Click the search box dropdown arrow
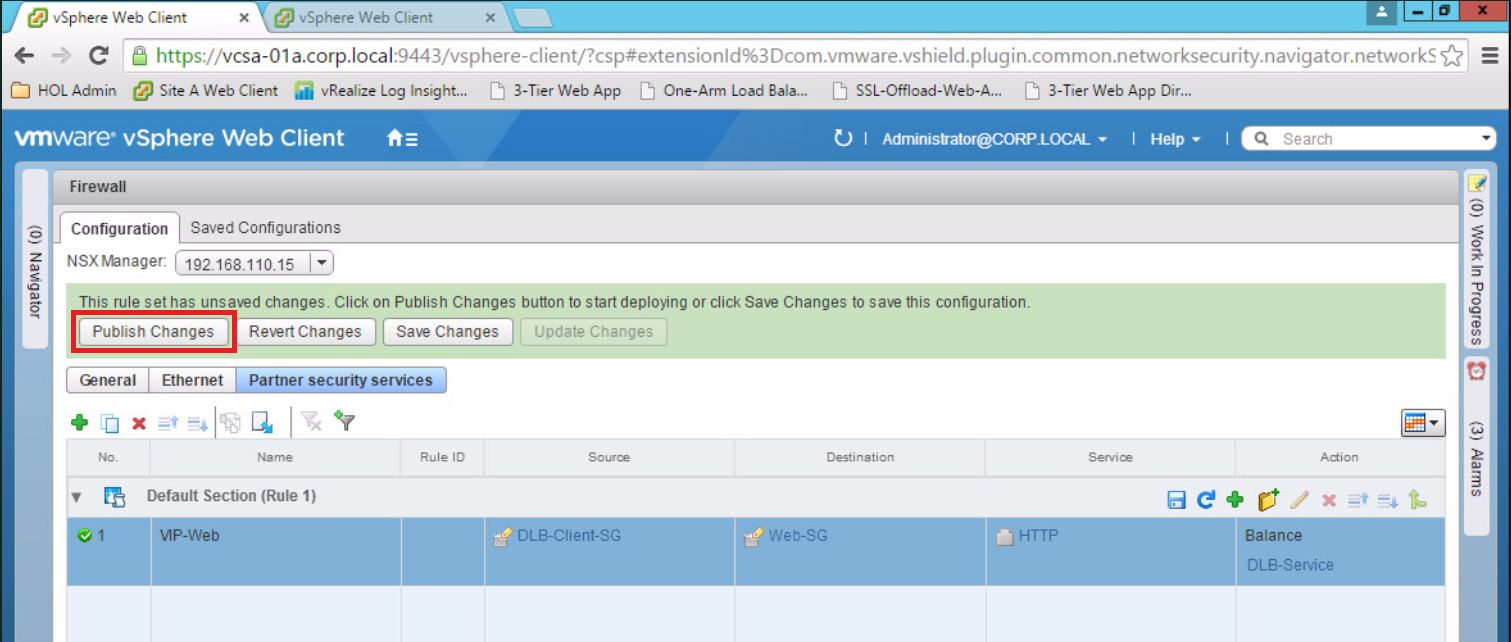This screenshot has width=1511, height=642. [x=1486, y=139]
